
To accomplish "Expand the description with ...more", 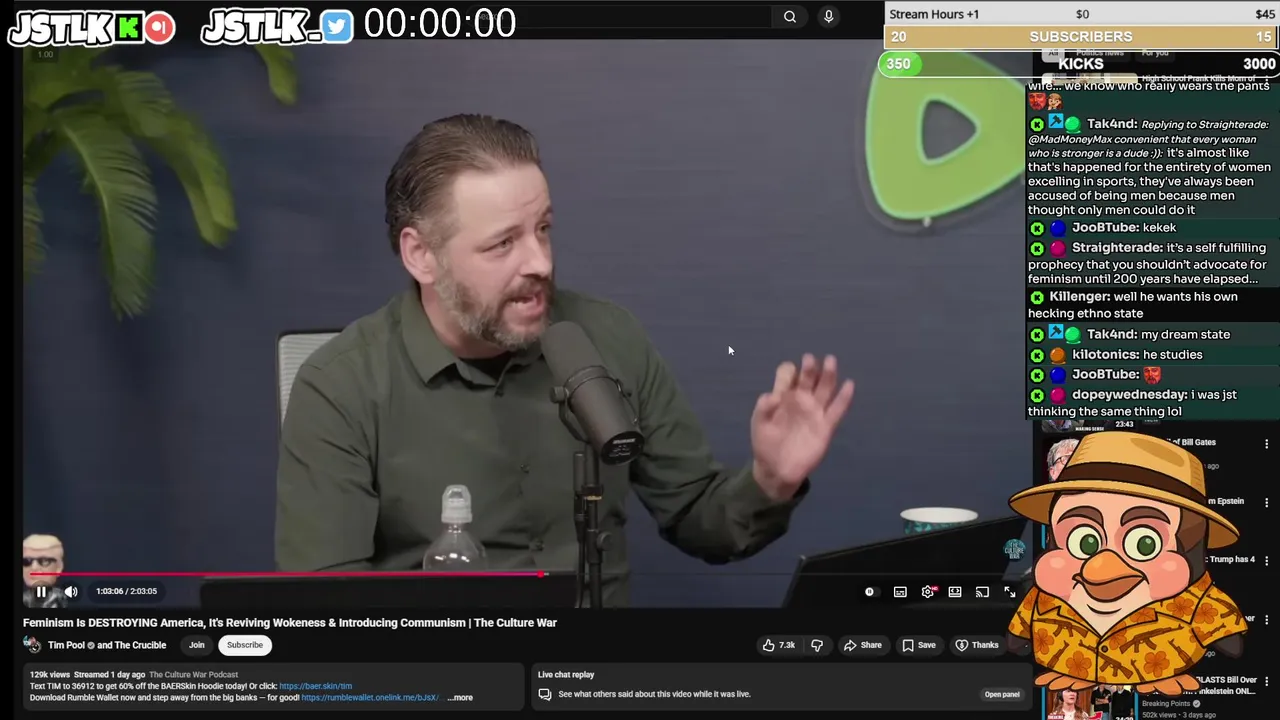I will coord(460,698).
